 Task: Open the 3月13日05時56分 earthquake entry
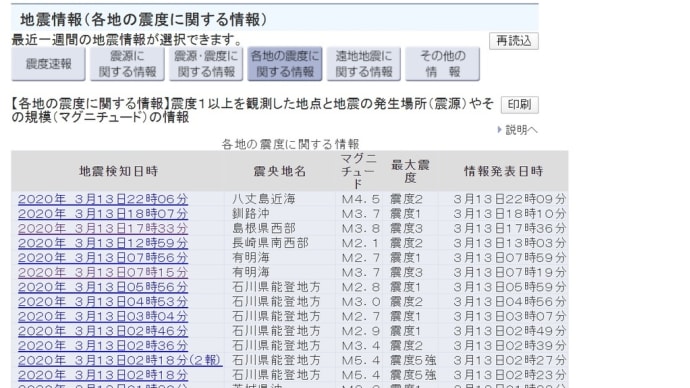pyautogui.click(x=103, y=287)
